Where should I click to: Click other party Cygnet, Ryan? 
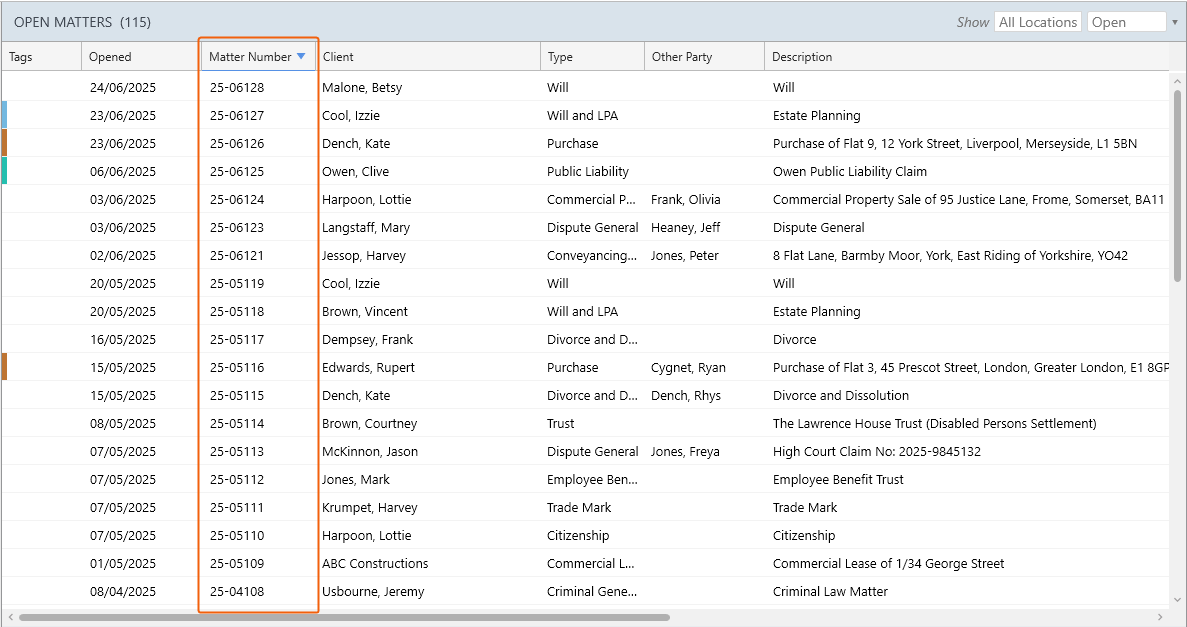688,367
